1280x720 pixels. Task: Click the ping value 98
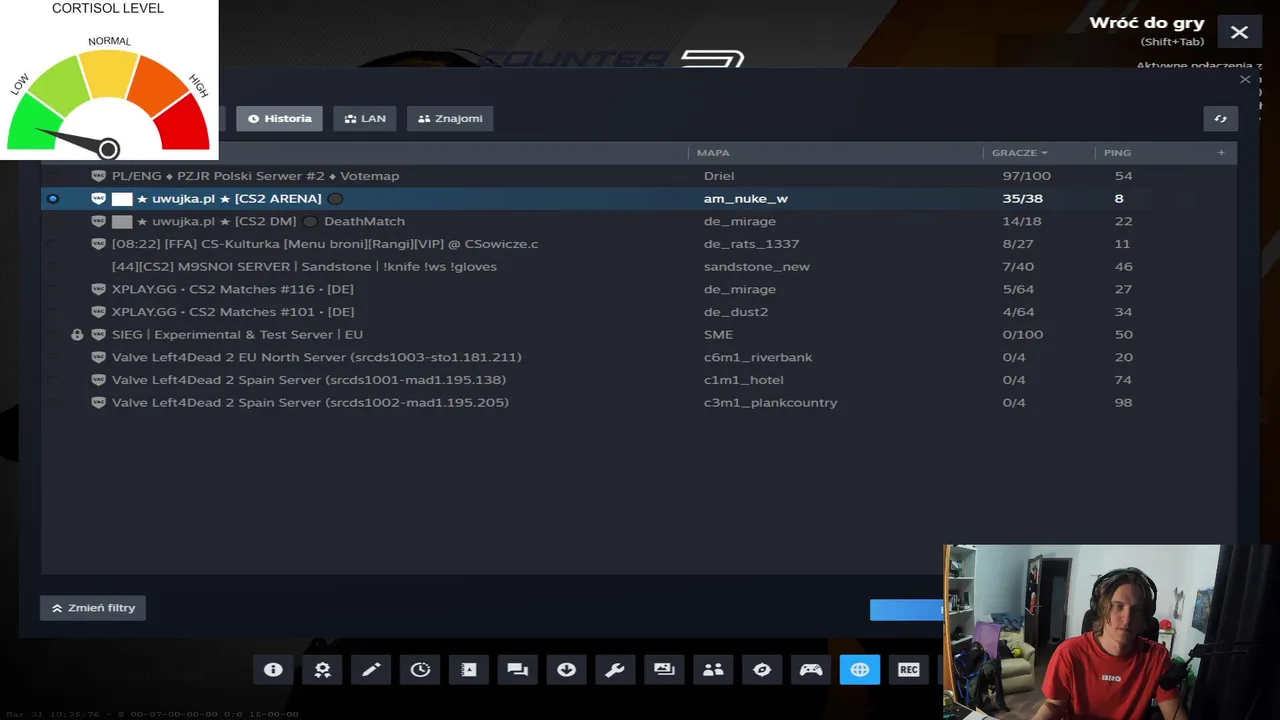click(x=1123, y=403)
